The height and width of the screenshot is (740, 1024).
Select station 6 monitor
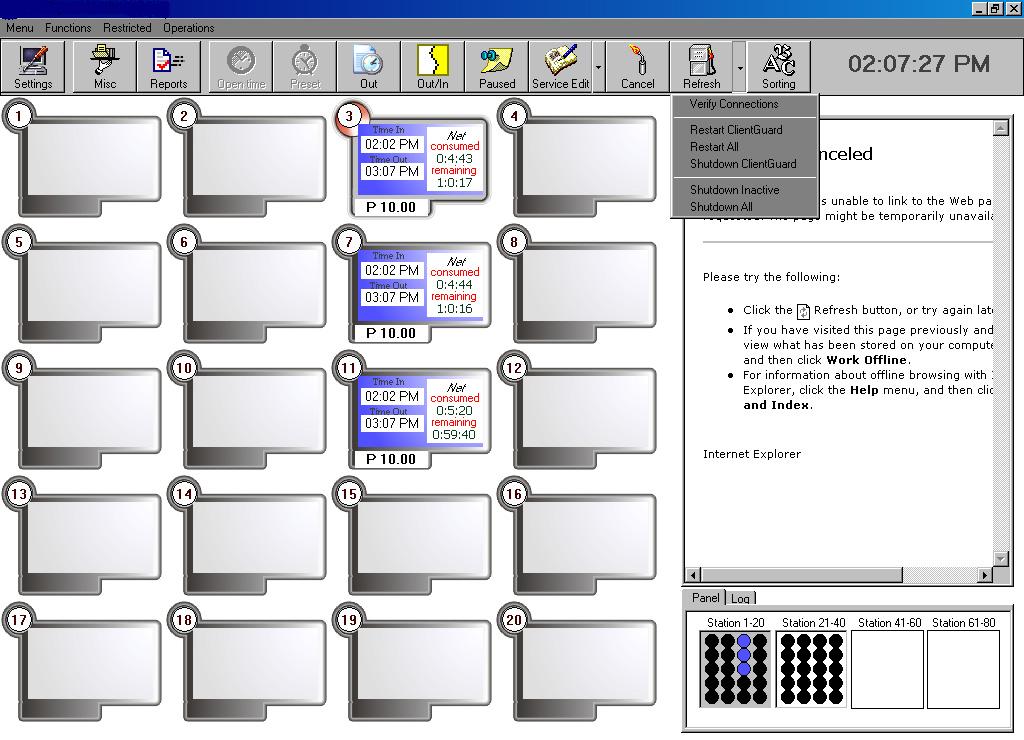tap(248, 283)
